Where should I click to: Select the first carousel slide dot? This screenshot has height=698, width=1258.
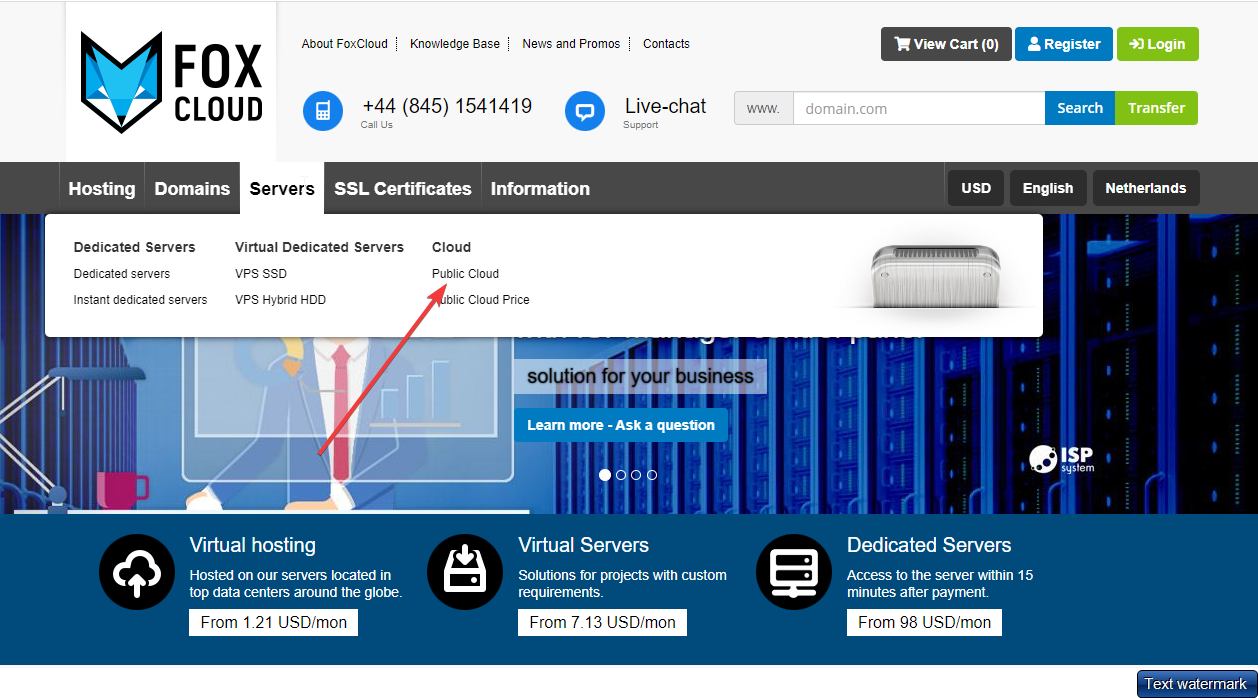tap(605, 475)
